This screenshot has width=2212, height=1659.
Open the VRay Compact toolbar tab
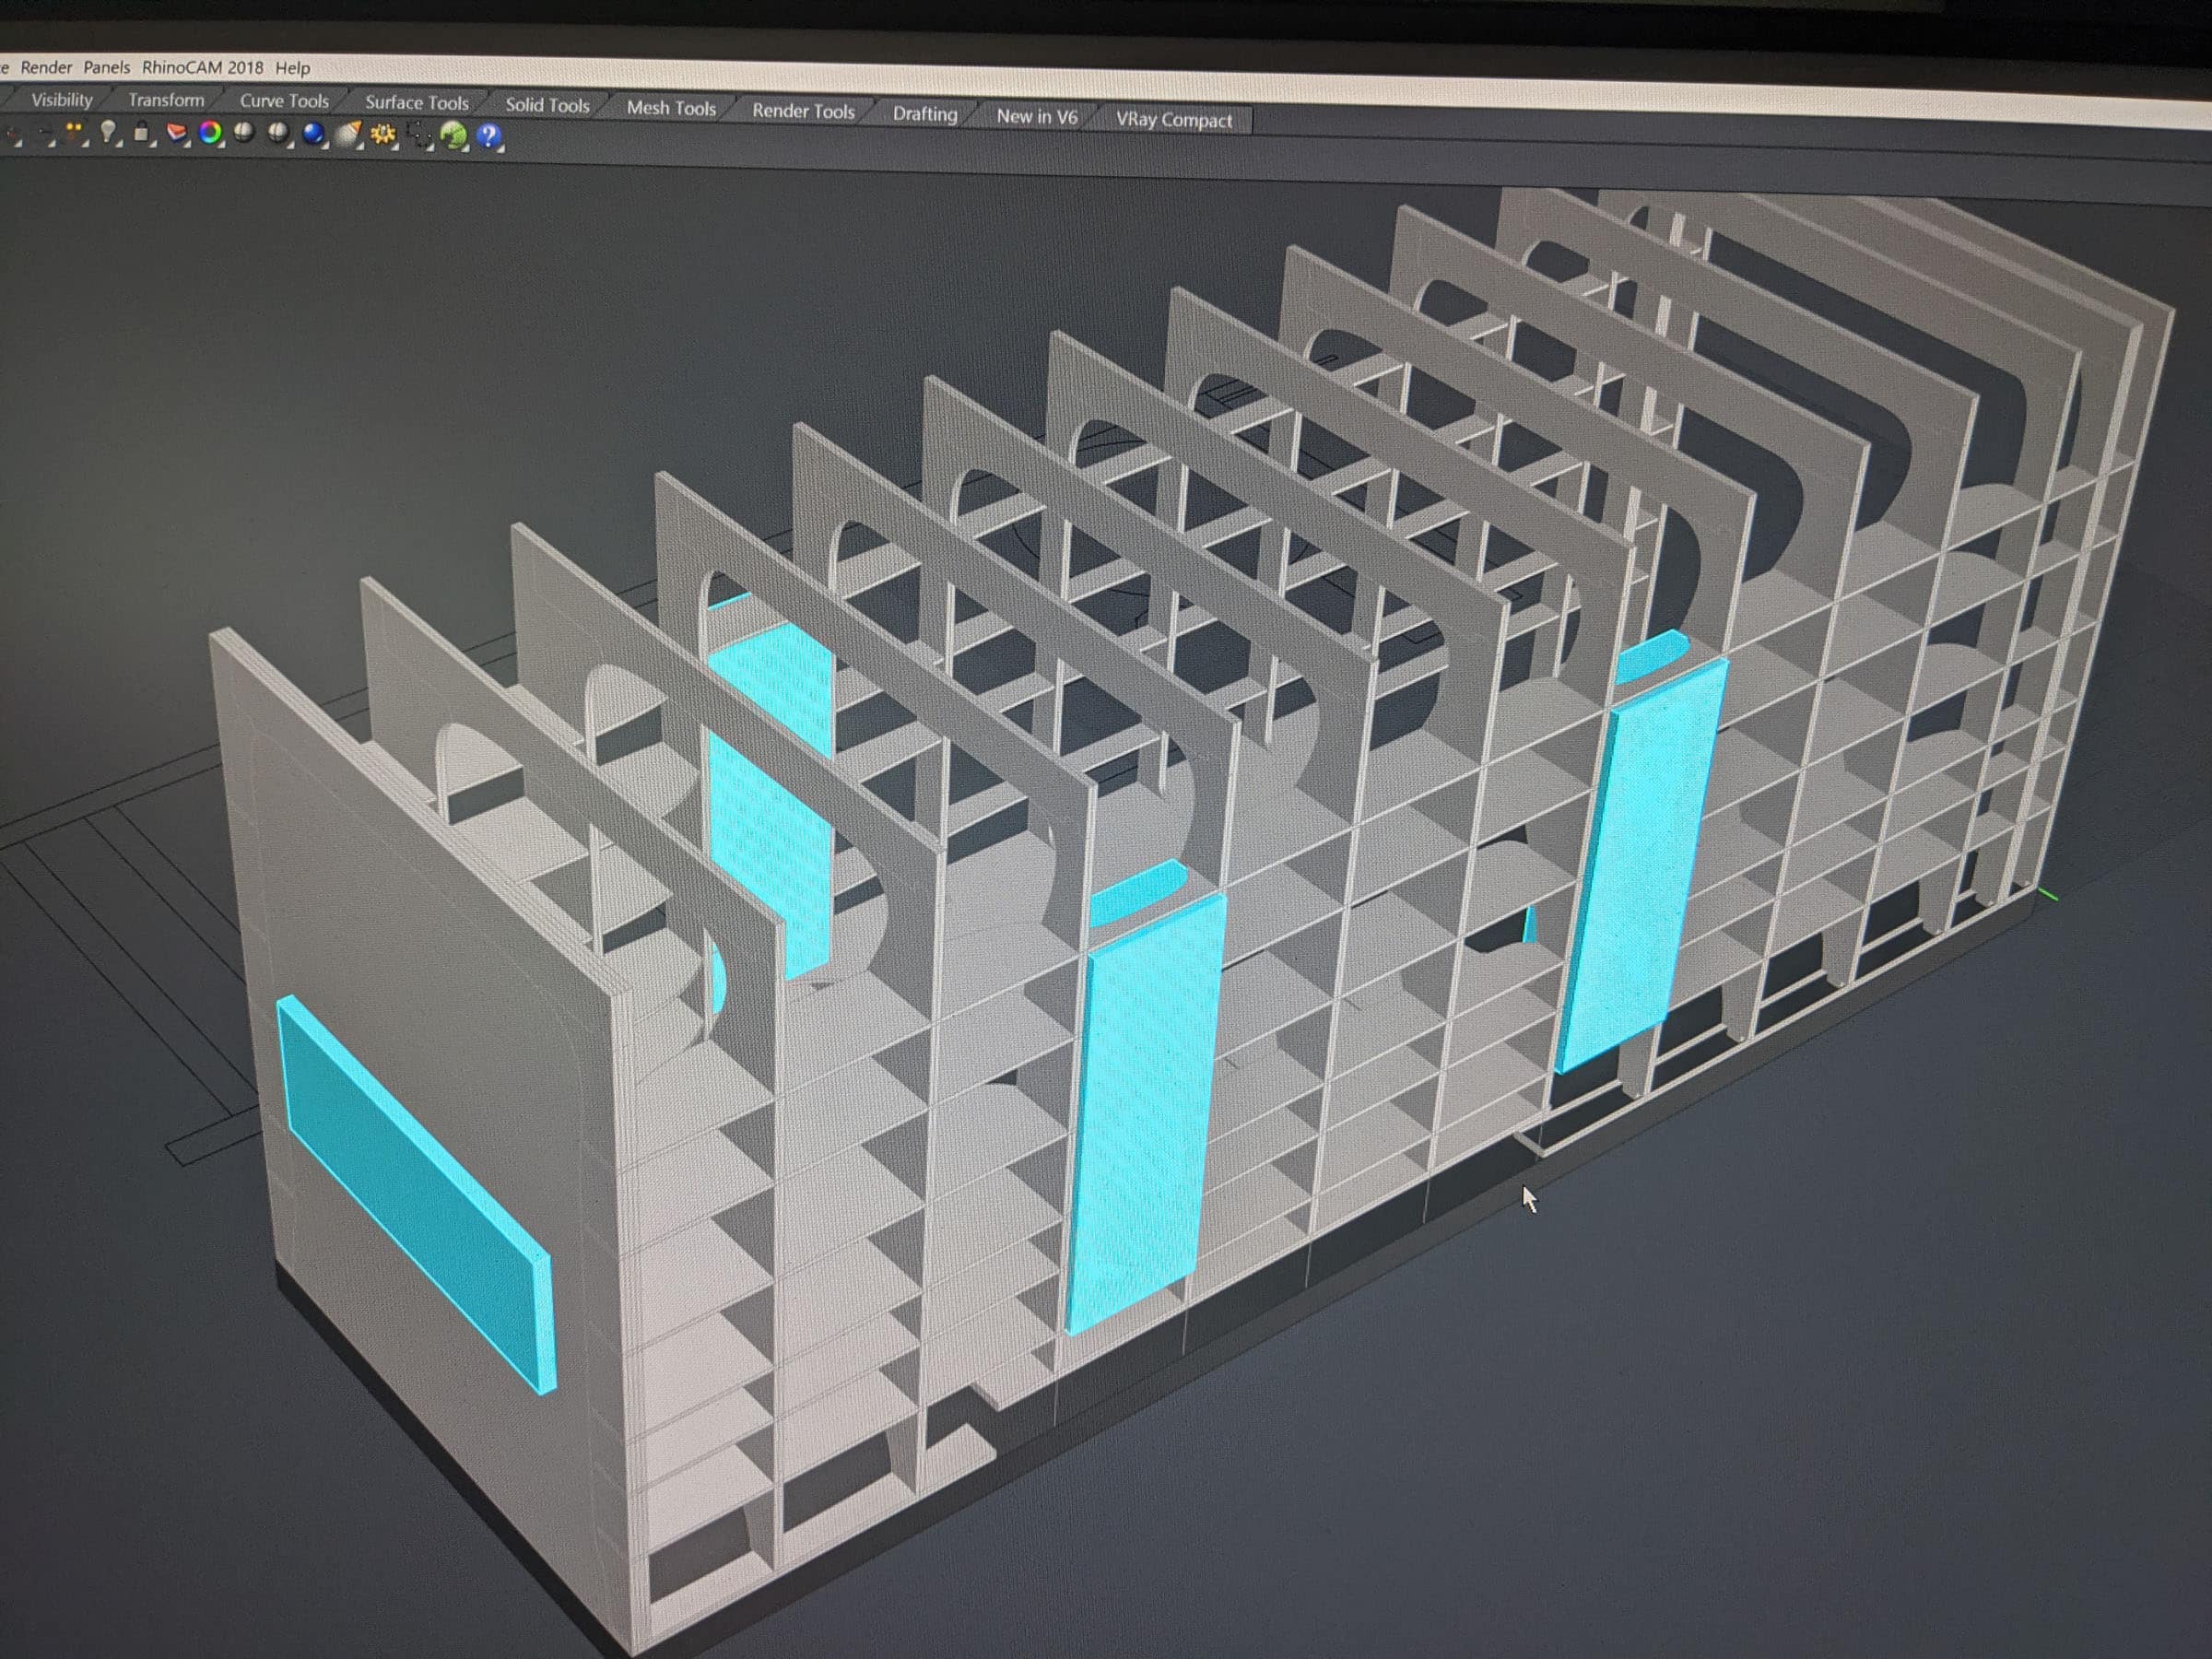click(1173, 120)
